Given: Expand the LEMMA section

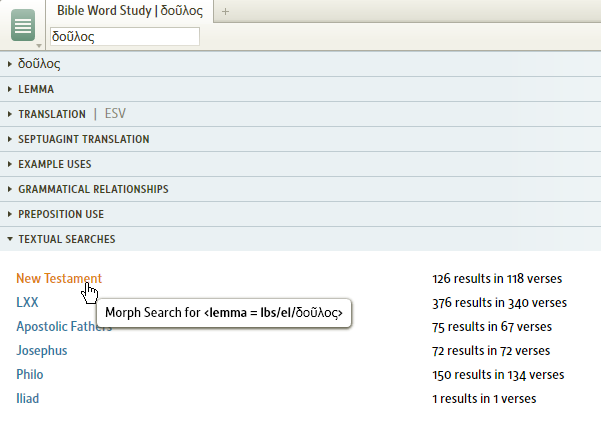Looking at the screenshot, I should pos(300,89).
